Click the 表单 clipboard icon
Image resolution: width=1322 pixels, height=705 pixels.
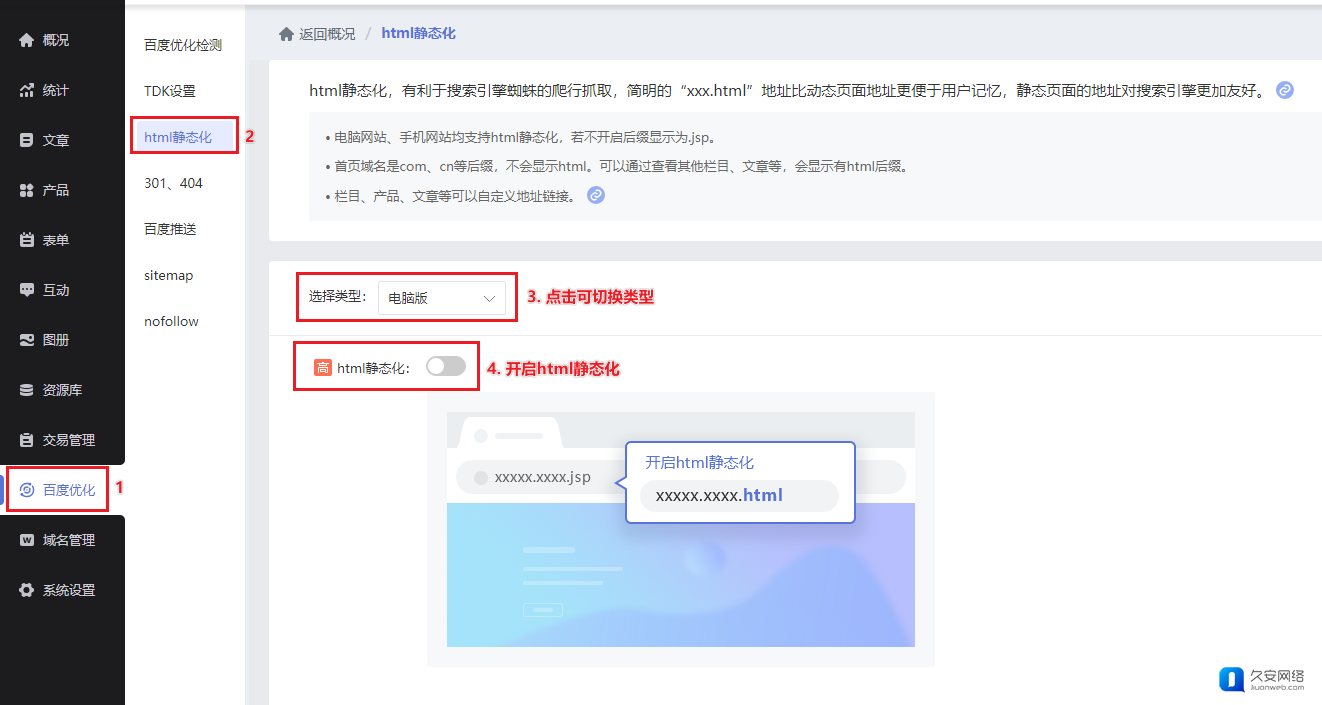tap(27, 240)
